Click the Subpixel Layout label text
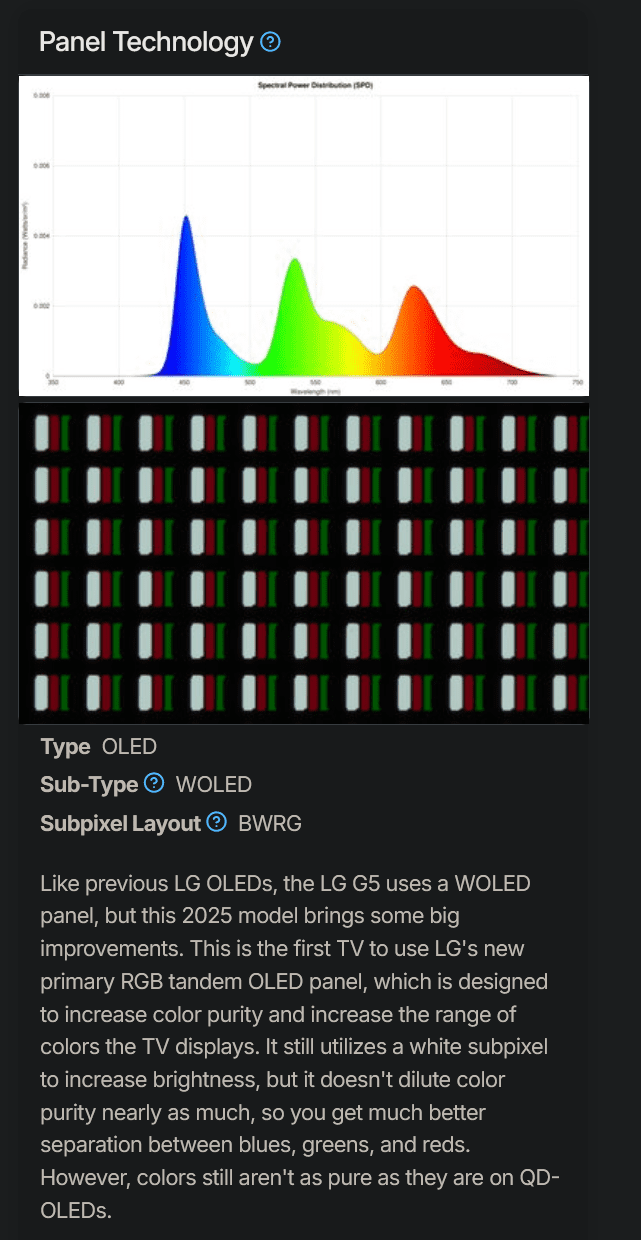Viewport: 641px width, 1240px height. point(121,823)
